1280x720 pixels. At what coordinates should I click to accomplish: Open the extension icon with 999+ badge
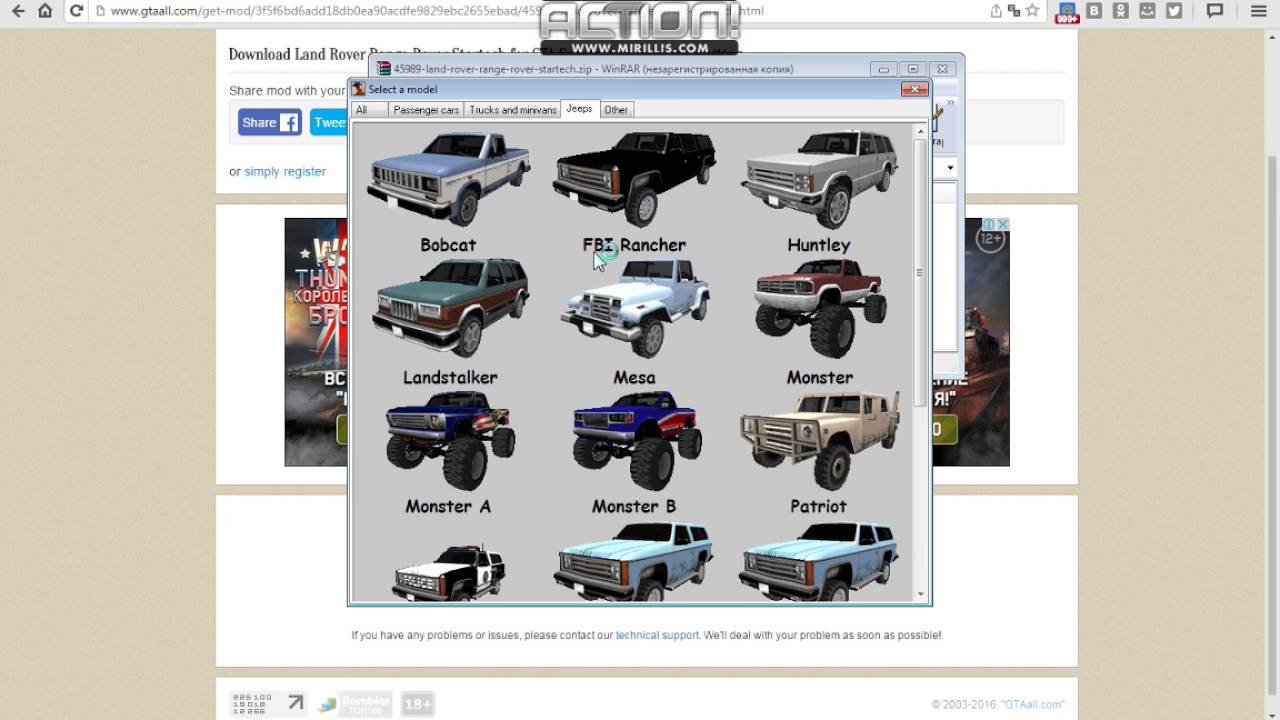coord(1068,12)
